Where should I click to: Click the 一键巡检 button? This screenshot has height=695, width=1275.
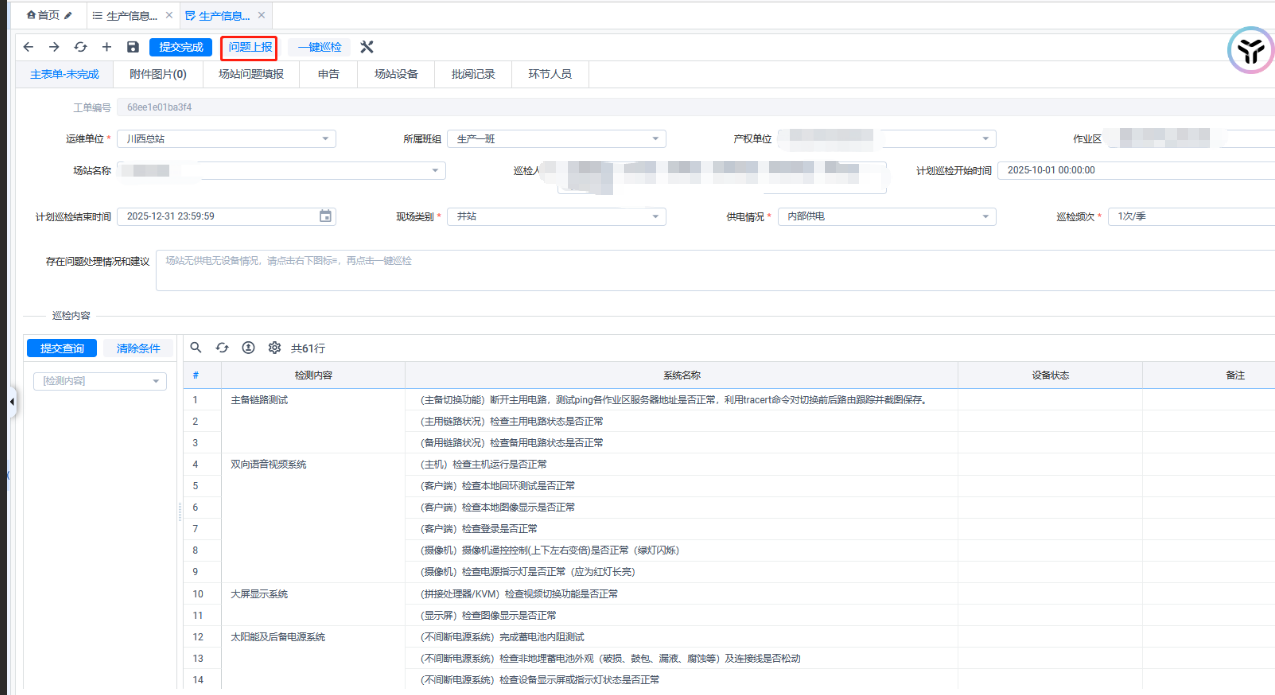pos(319,47)
